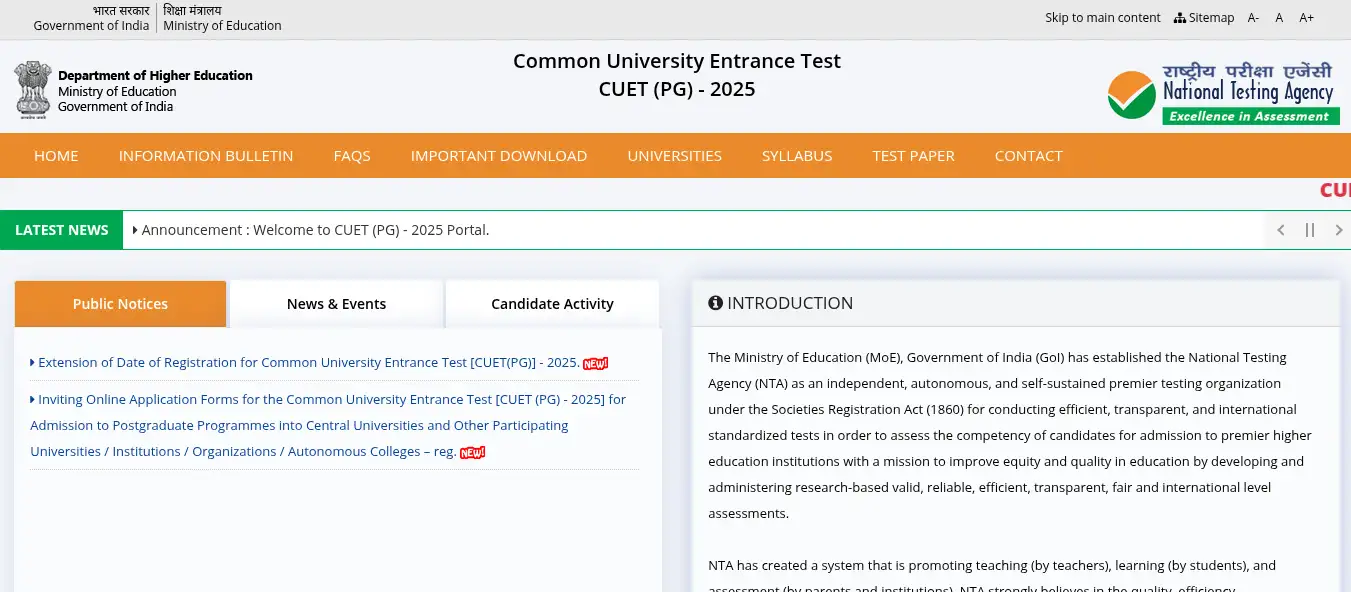This screenshot has width=1351, height=592.
Task: Switch to the News & Events tab
Action: coord(336,304)
